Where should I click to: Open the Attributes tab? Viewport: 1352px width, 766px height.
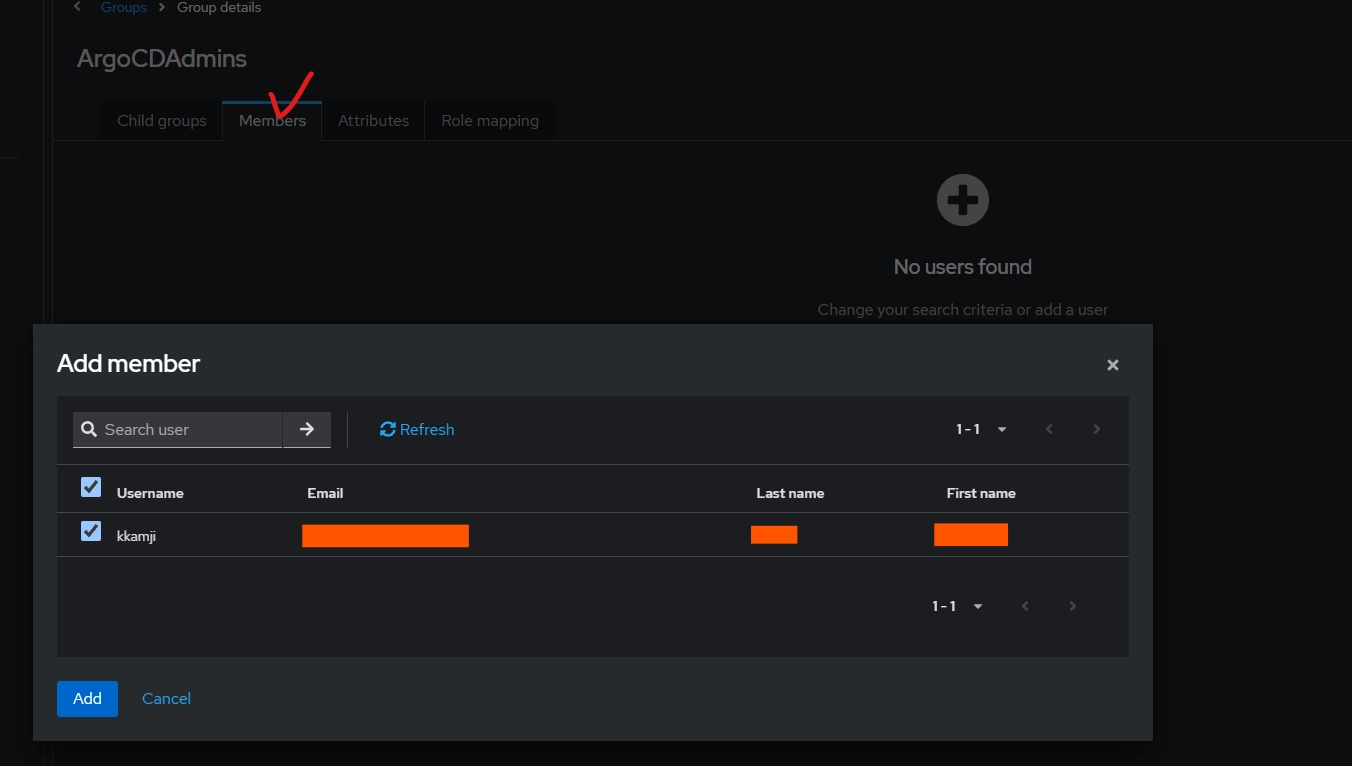[373, 120]
